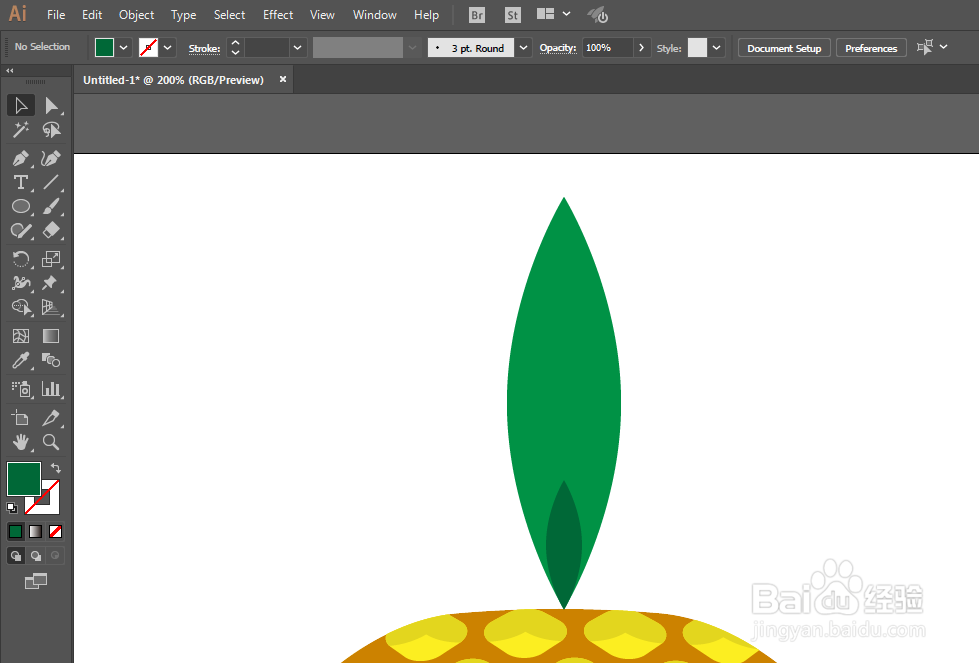Launch Adobe Bridge from the app bar

tap(476, 14)
